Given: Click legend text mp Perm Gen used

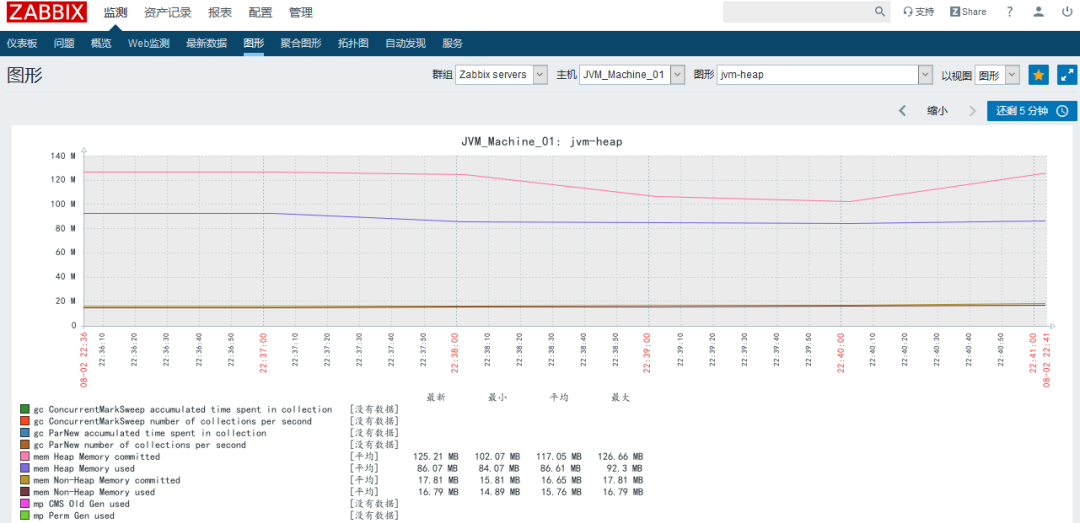Looking at the screenshot, I should click(x=74, y=515).
